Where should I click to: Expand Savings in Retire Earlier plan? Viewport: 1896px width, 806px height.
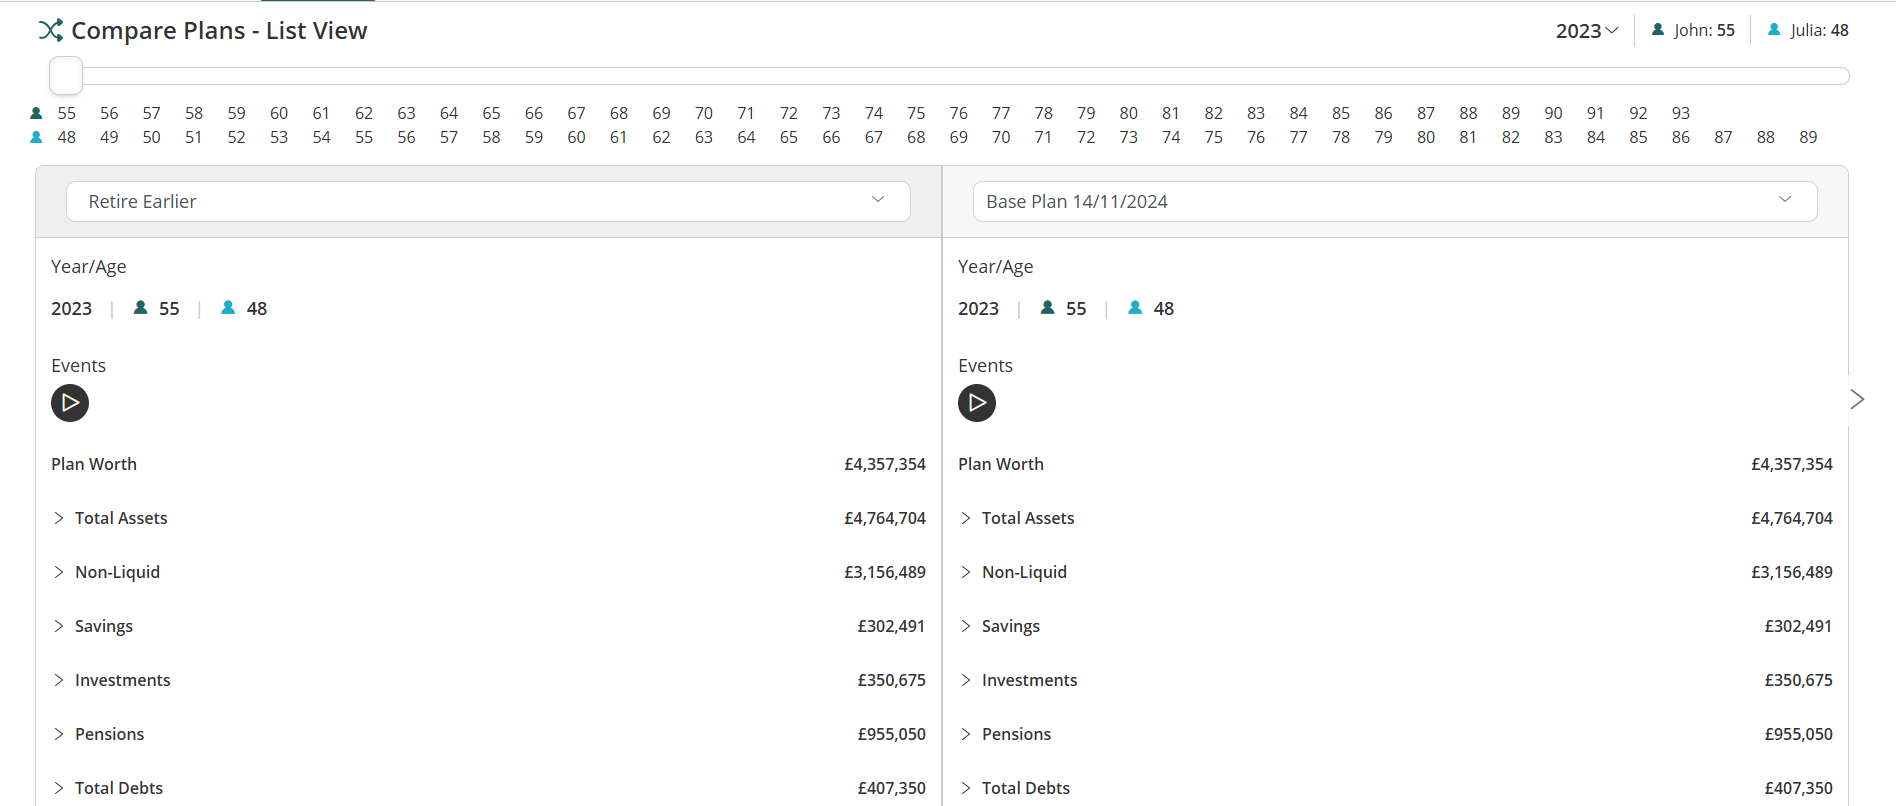[59, 626]
